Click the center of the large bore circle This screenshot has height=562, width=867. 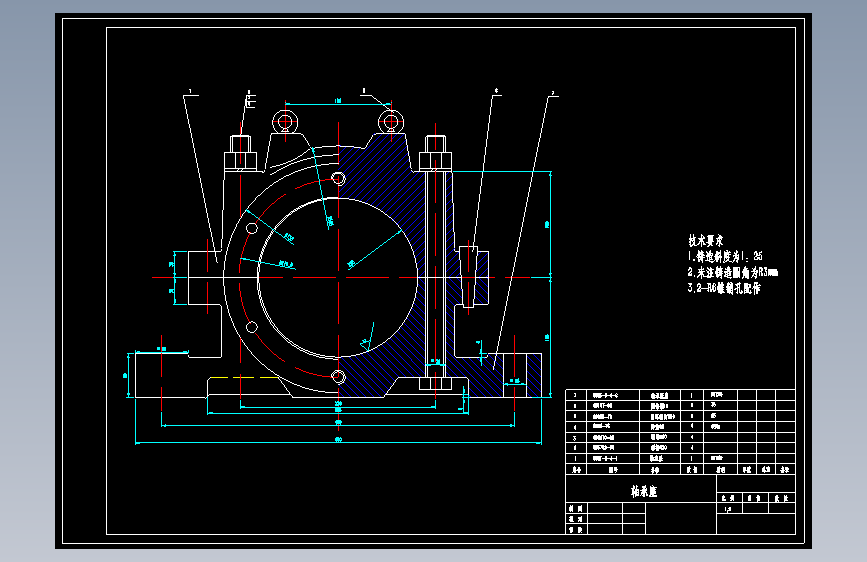(338, 277)
